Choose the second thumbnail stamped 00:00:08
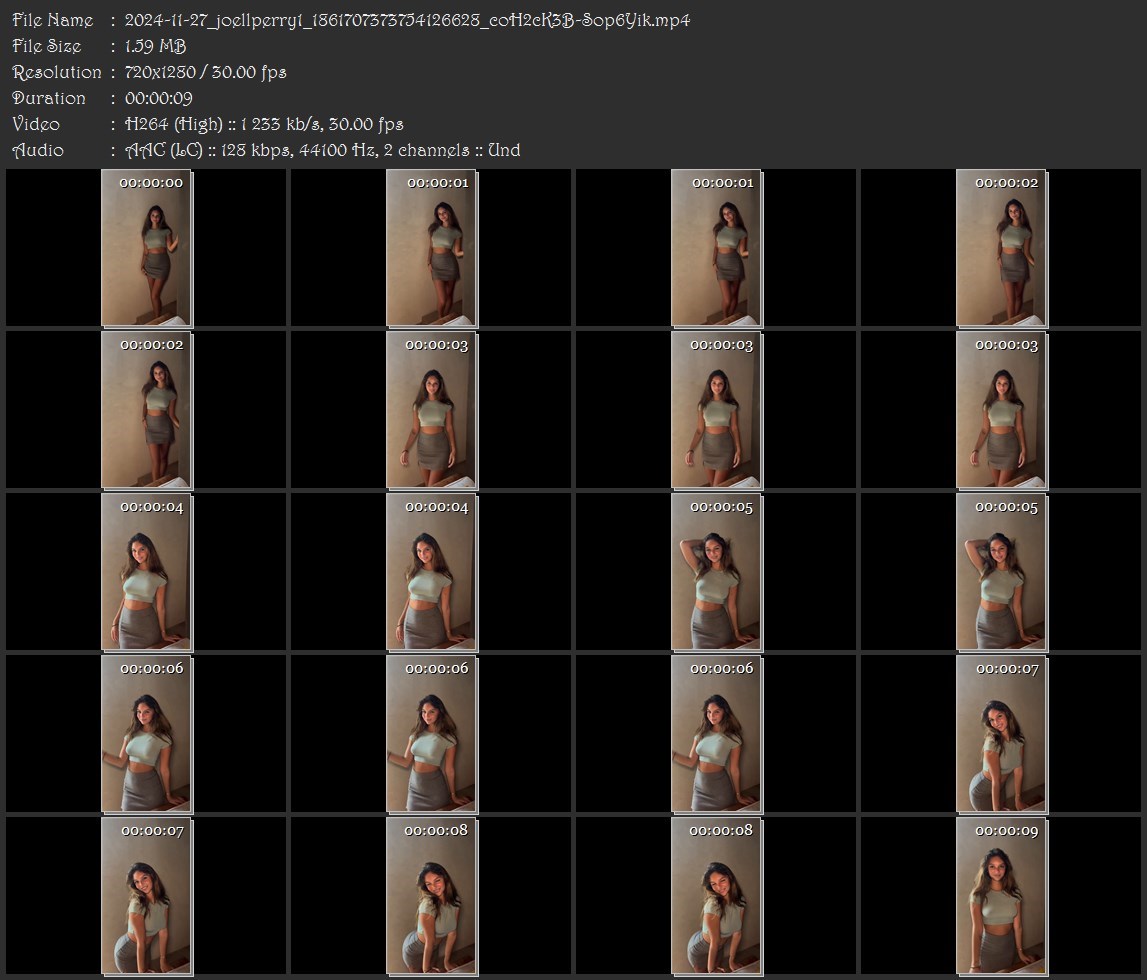The image size is (1147, 980). [x=716, y=896]
